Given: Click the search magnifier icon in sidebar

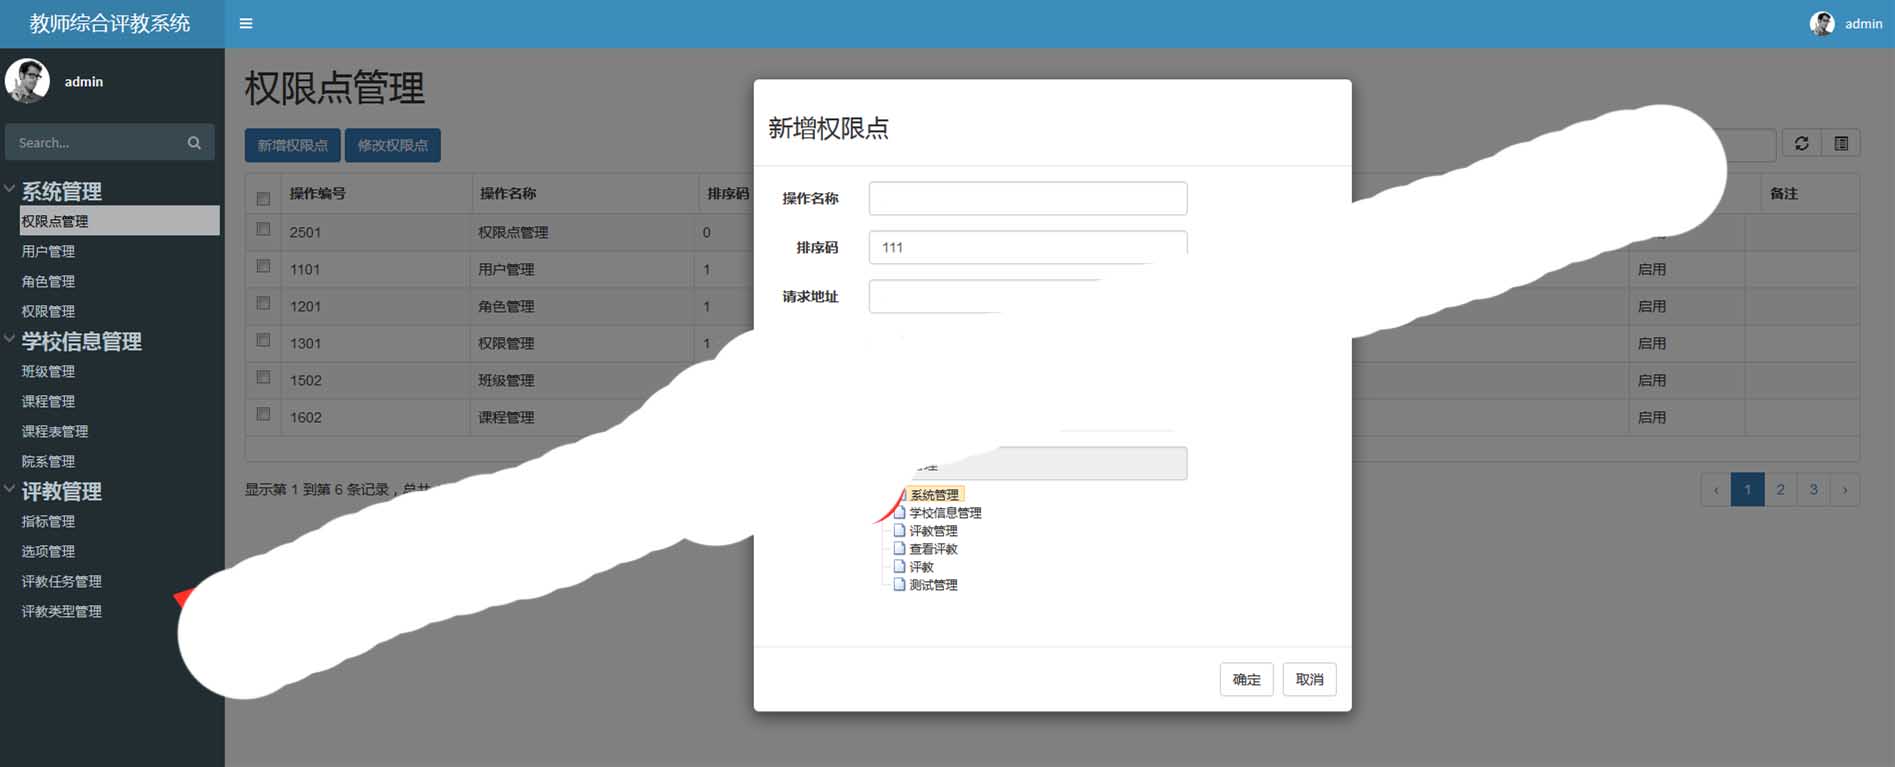Looking at the screenshot, I should tap(194, 143).
